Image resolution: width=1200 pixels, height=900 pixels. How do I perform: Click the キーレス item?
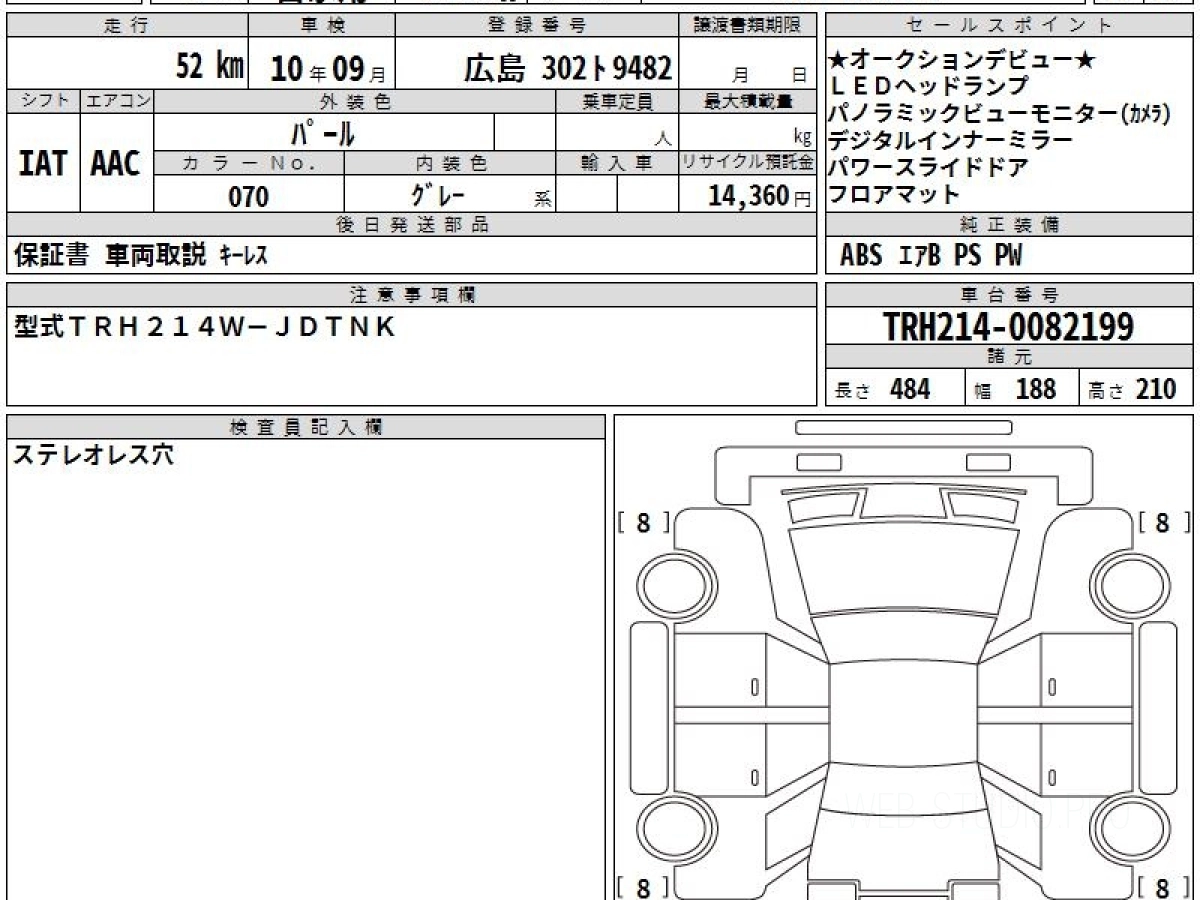(x=243, y=256)
